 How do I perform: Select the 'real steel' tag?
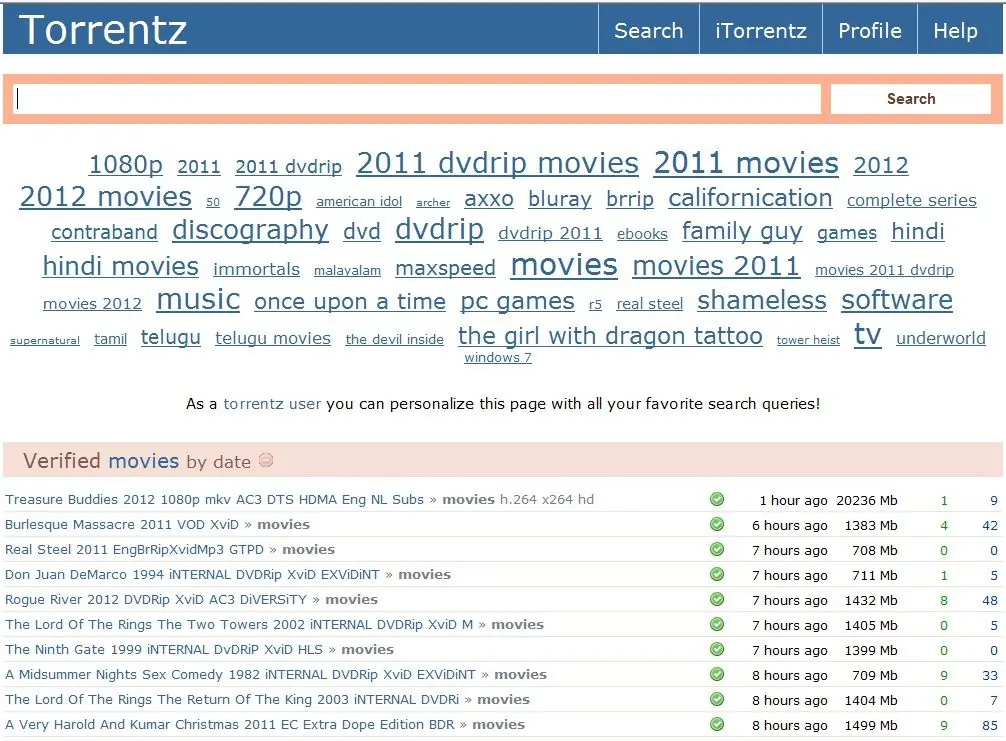point(650,304)
